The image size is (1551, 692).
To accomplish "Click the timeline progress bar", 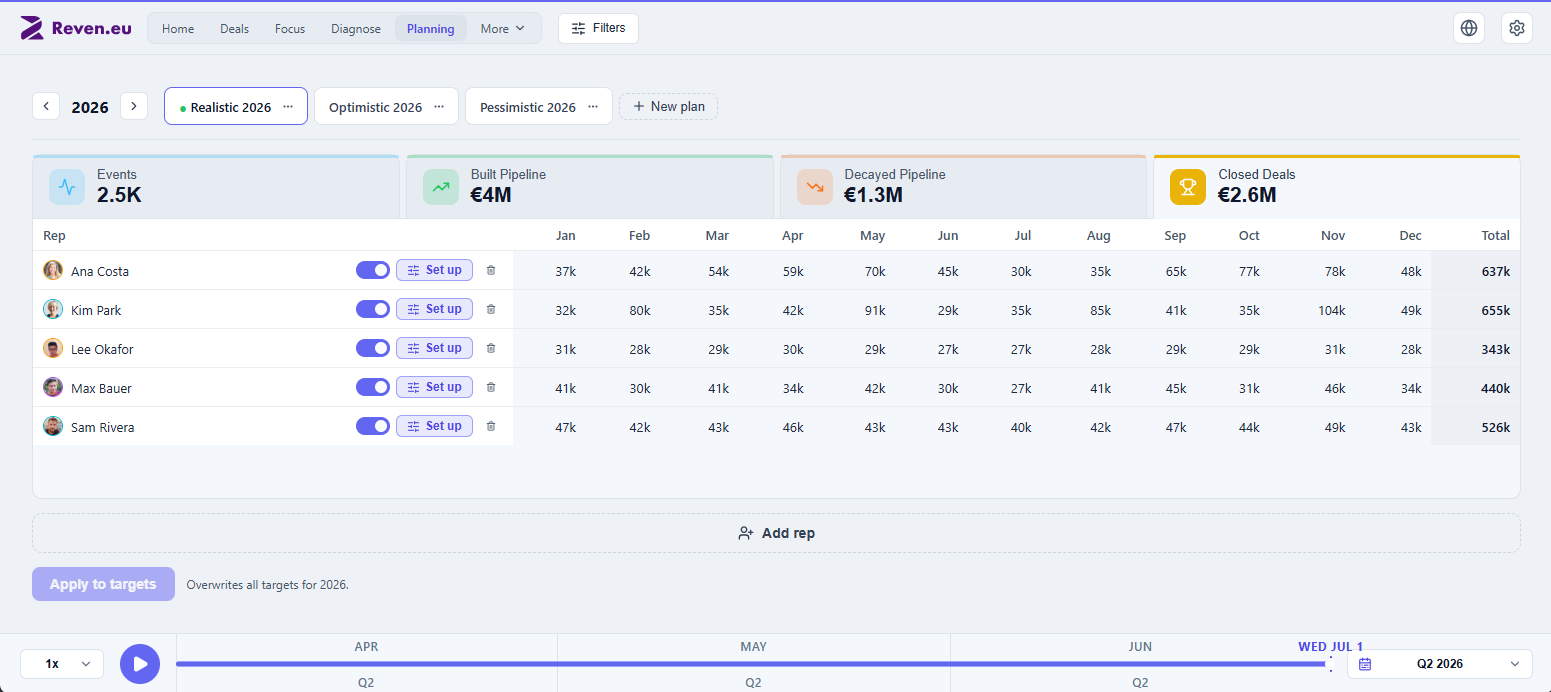I will (x=752, y=664).
